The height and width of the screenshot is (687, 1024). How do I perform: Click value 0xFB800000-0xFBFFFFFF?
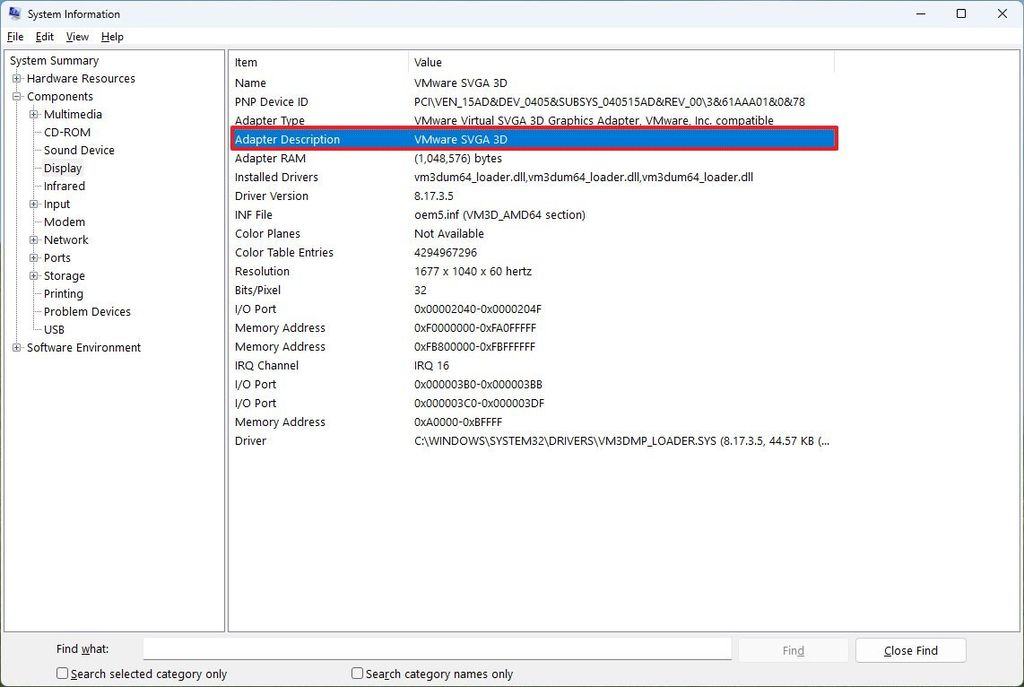(x=474, y=347)
